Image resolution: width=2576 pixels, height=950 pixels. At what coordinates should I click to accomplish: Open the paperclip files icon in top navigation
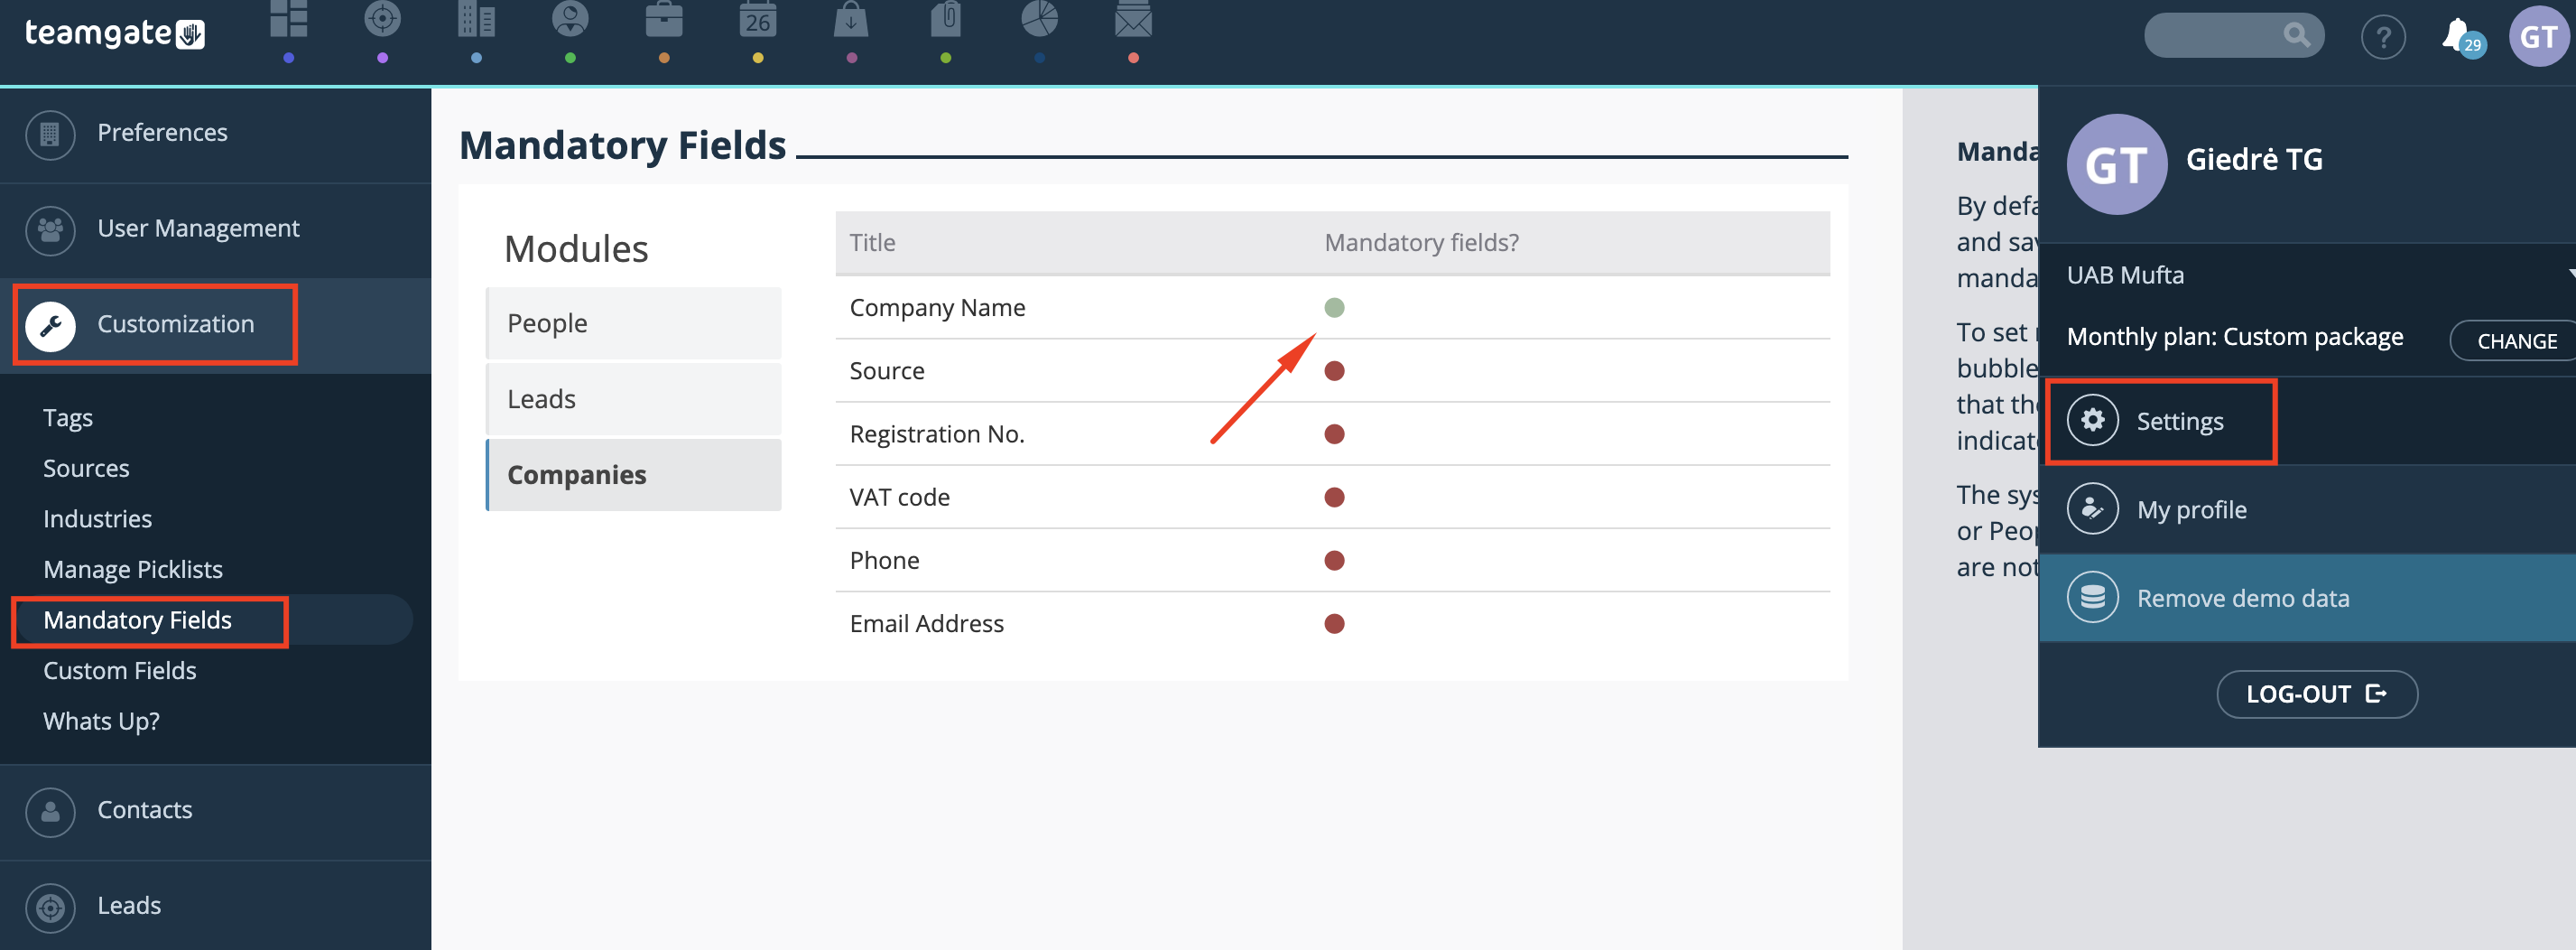click(x=945, y=19)
